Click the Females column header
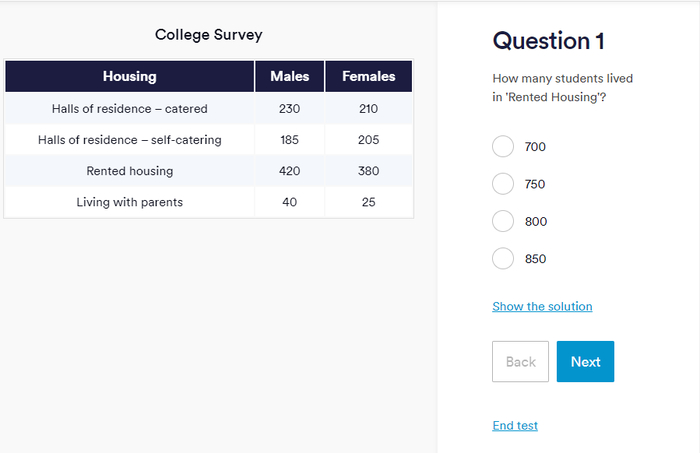The height and width of the screenshot is (453, 700). tap(368, 76)
